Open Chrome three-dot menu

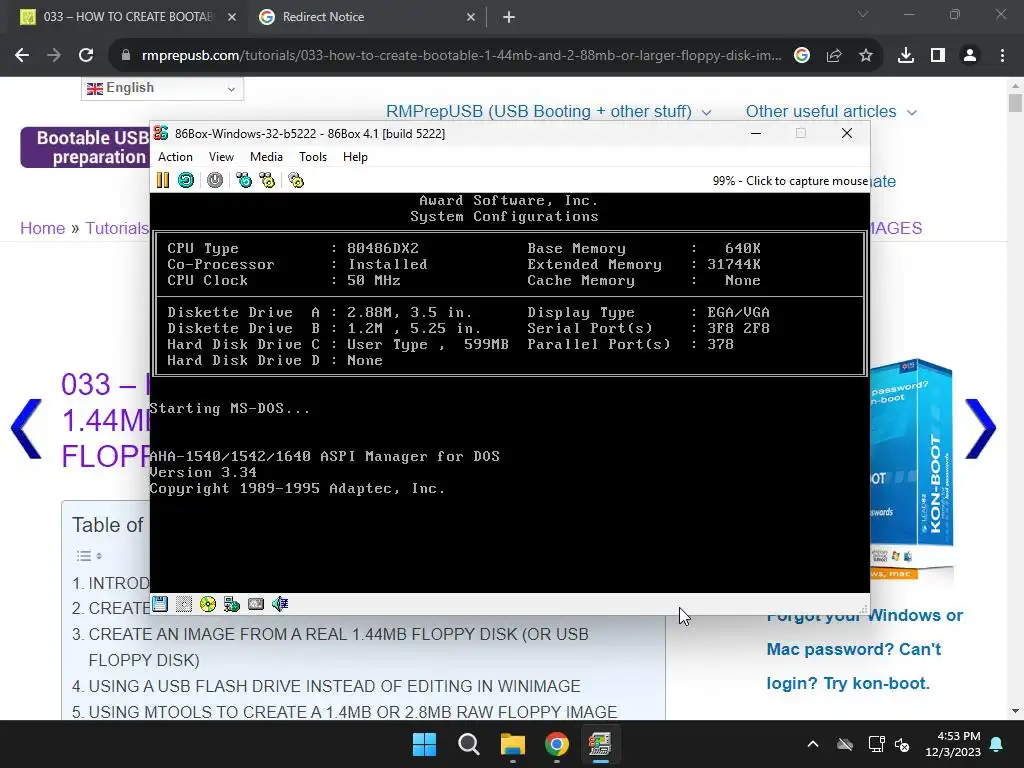tap(1002, 56)
